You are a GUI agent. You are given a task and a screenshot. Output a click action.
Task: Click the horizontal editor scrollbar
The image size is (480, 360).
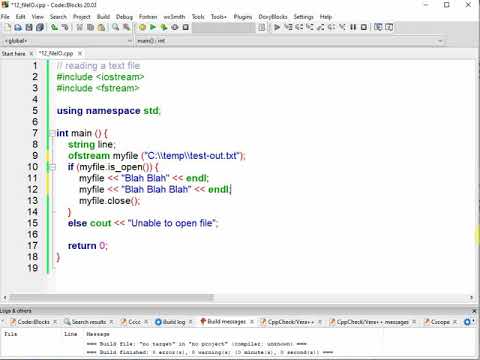111,297
